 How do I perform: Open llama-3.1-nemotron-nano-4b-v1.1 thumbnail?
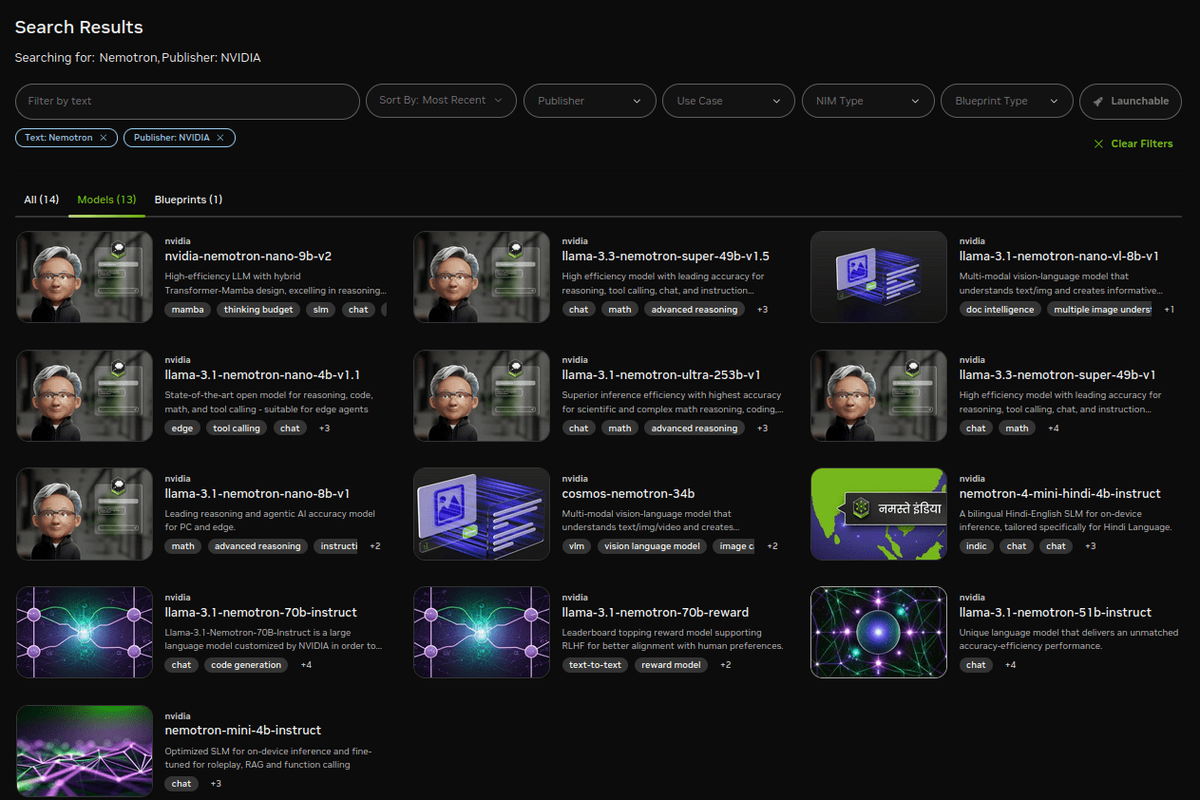pos(85,396)
